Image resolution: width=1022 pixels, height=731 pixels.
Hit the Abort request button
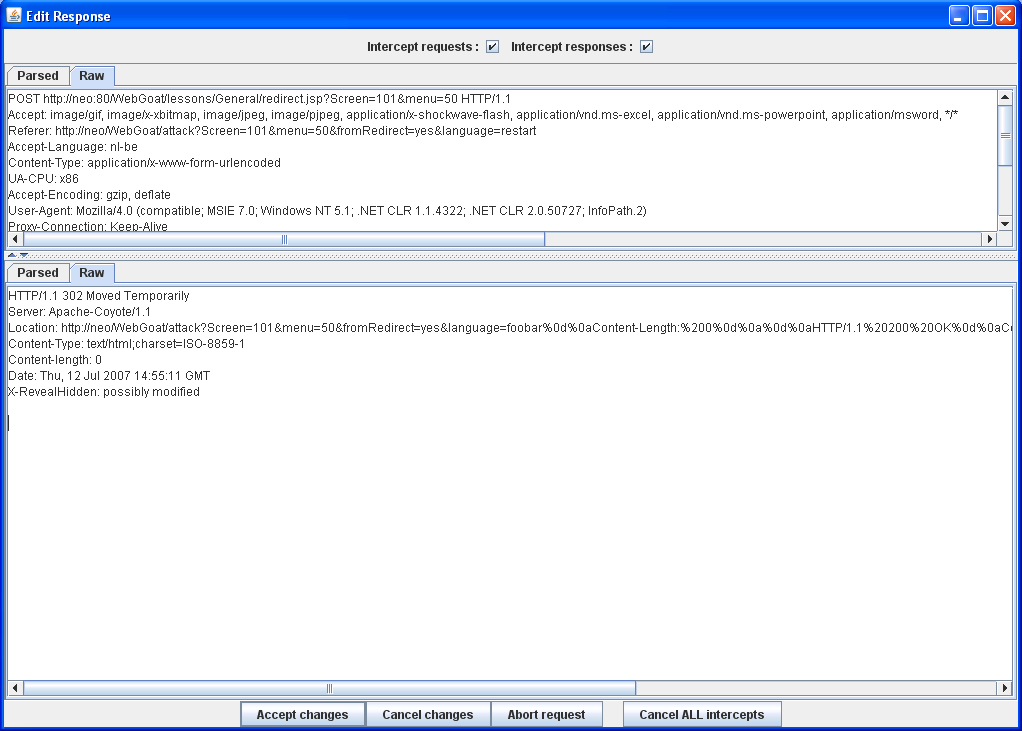546,714
